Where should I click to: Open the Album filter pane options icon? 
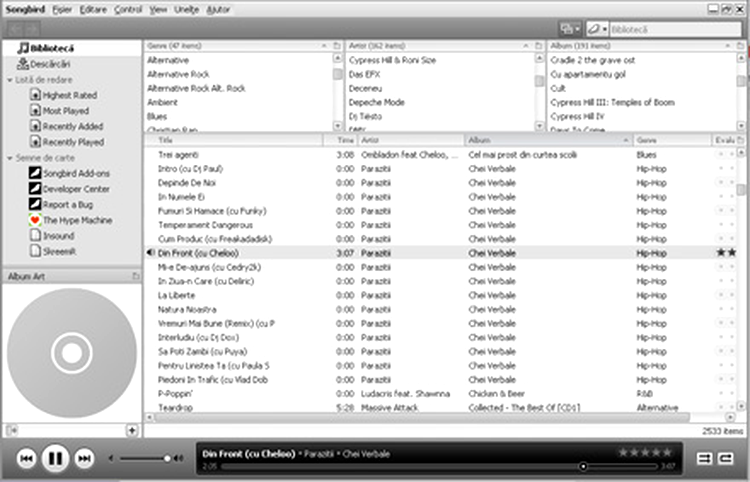(x=740, y=46)
